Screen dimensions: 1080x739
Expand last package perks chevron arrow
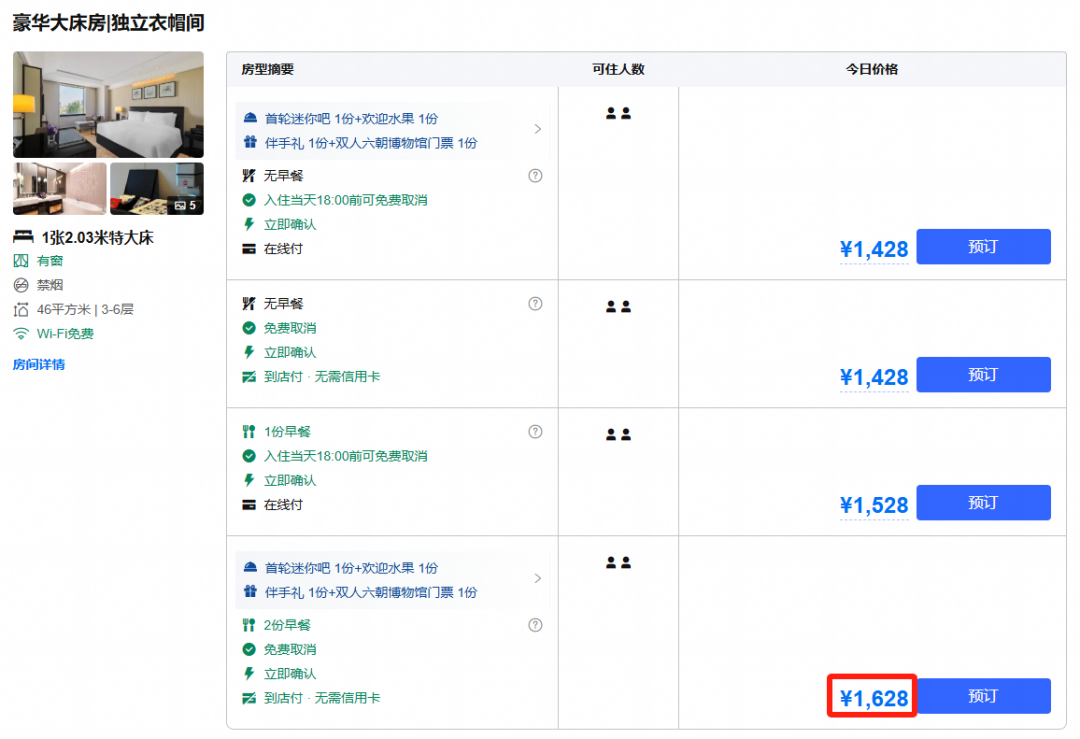click(538, 579)
